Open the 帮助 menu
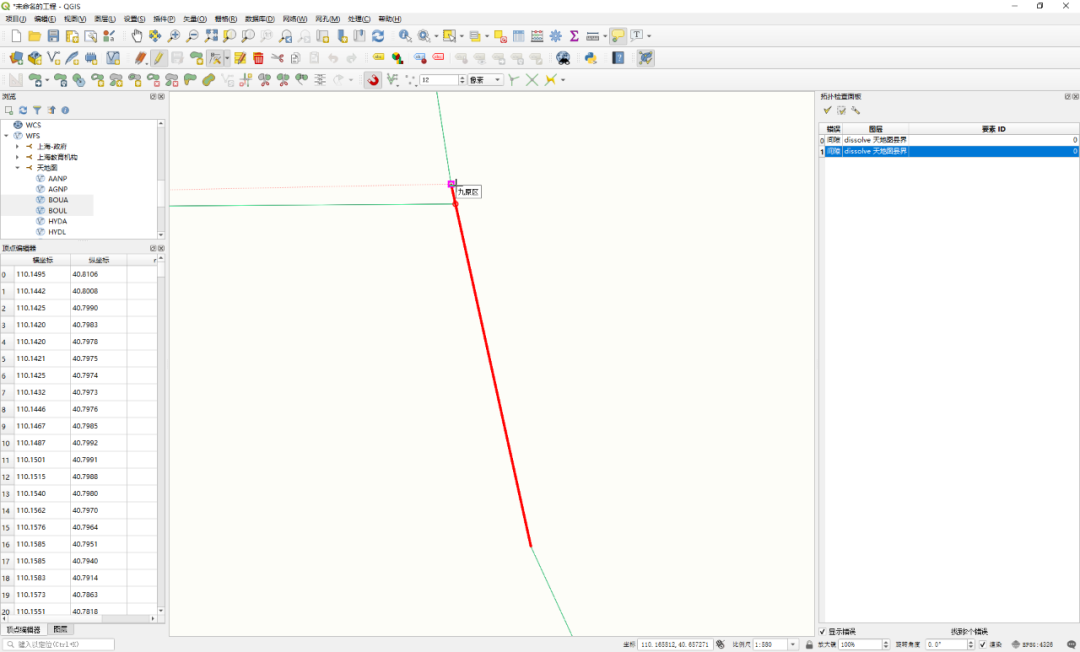 [390, 19]
